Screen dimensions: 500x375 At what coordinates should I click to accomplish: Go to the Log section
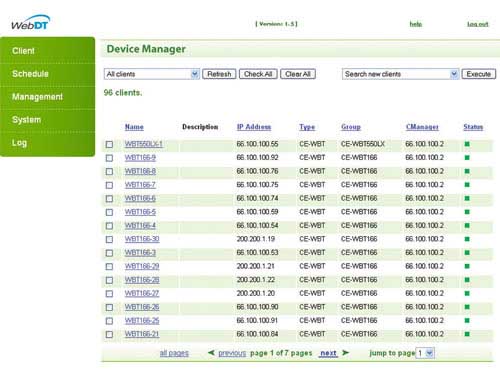pos(19,143)
